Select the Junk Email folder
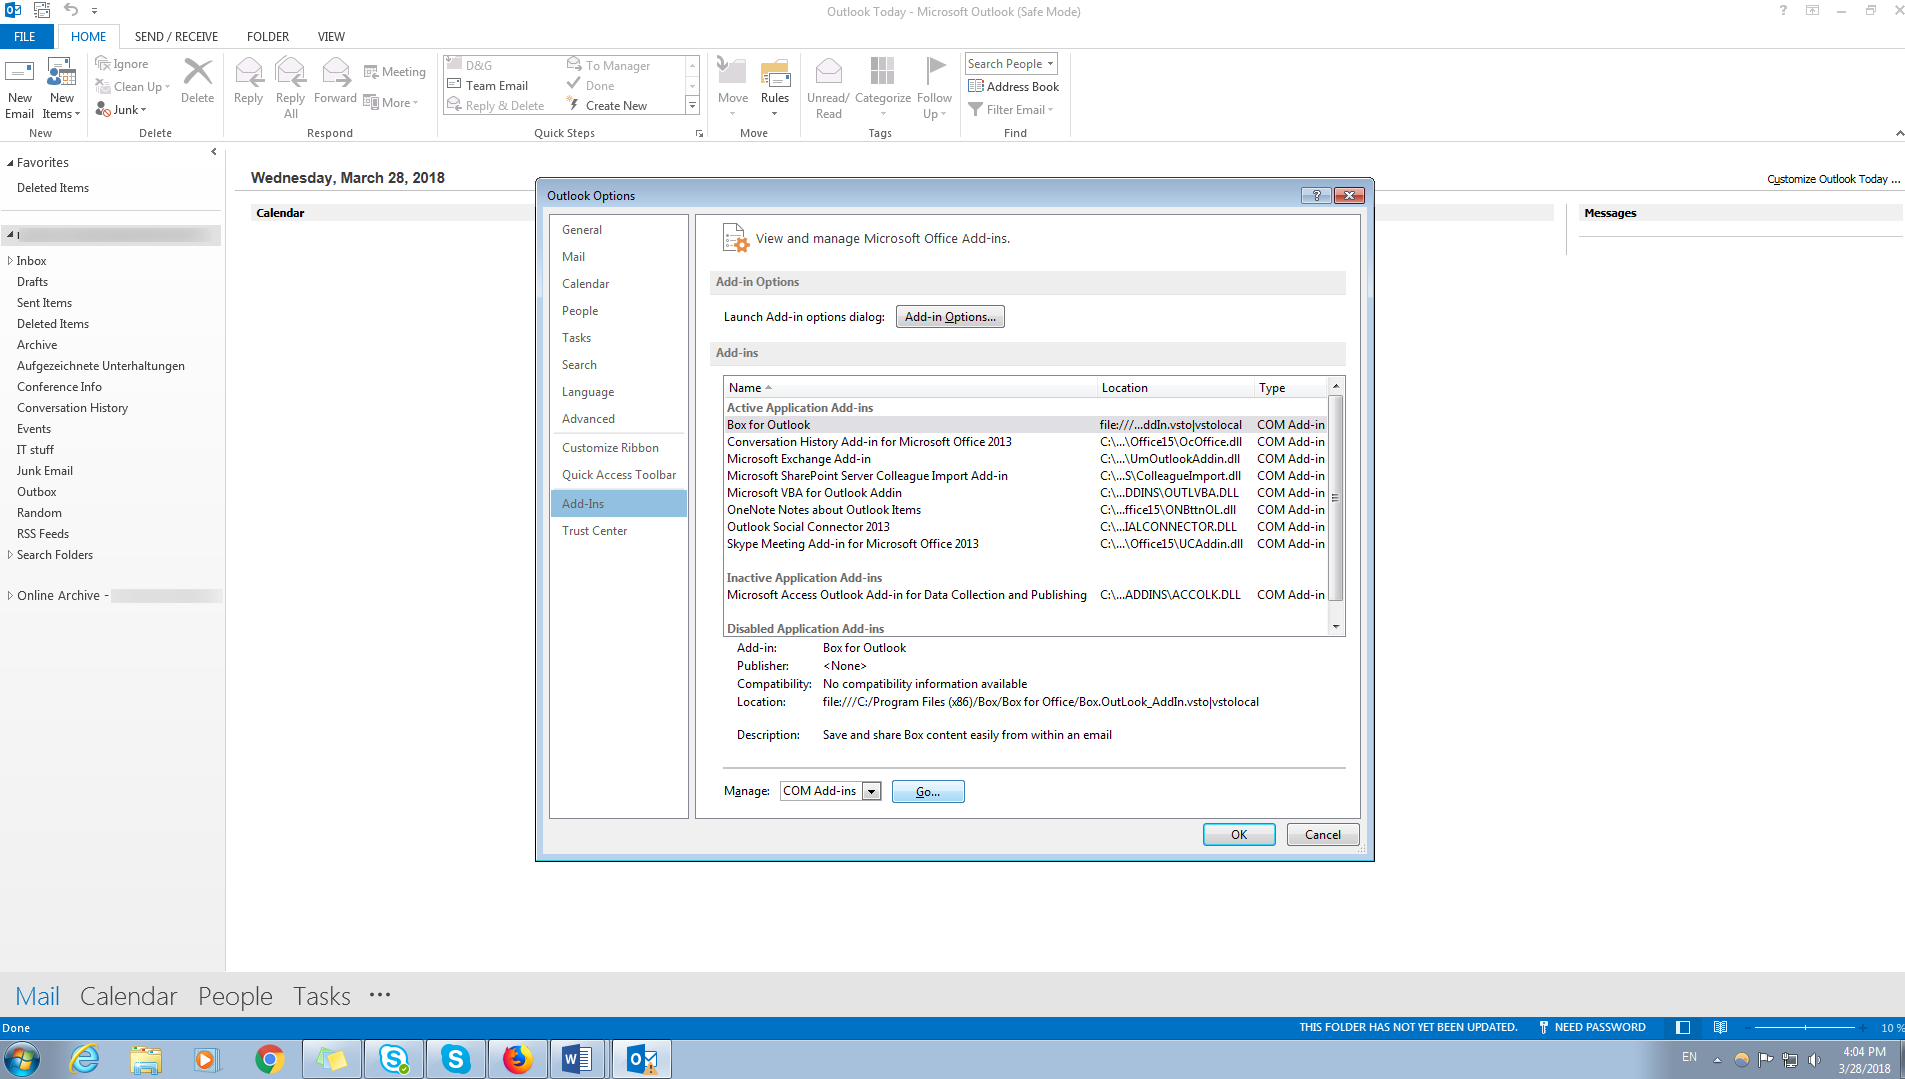 45,471
